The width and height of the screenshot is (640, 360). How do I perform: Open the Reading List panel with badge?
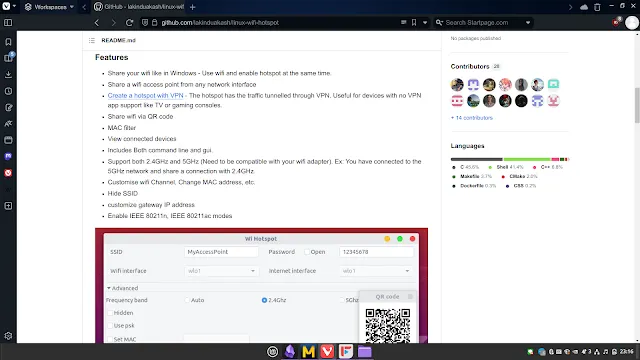point(8,58)
